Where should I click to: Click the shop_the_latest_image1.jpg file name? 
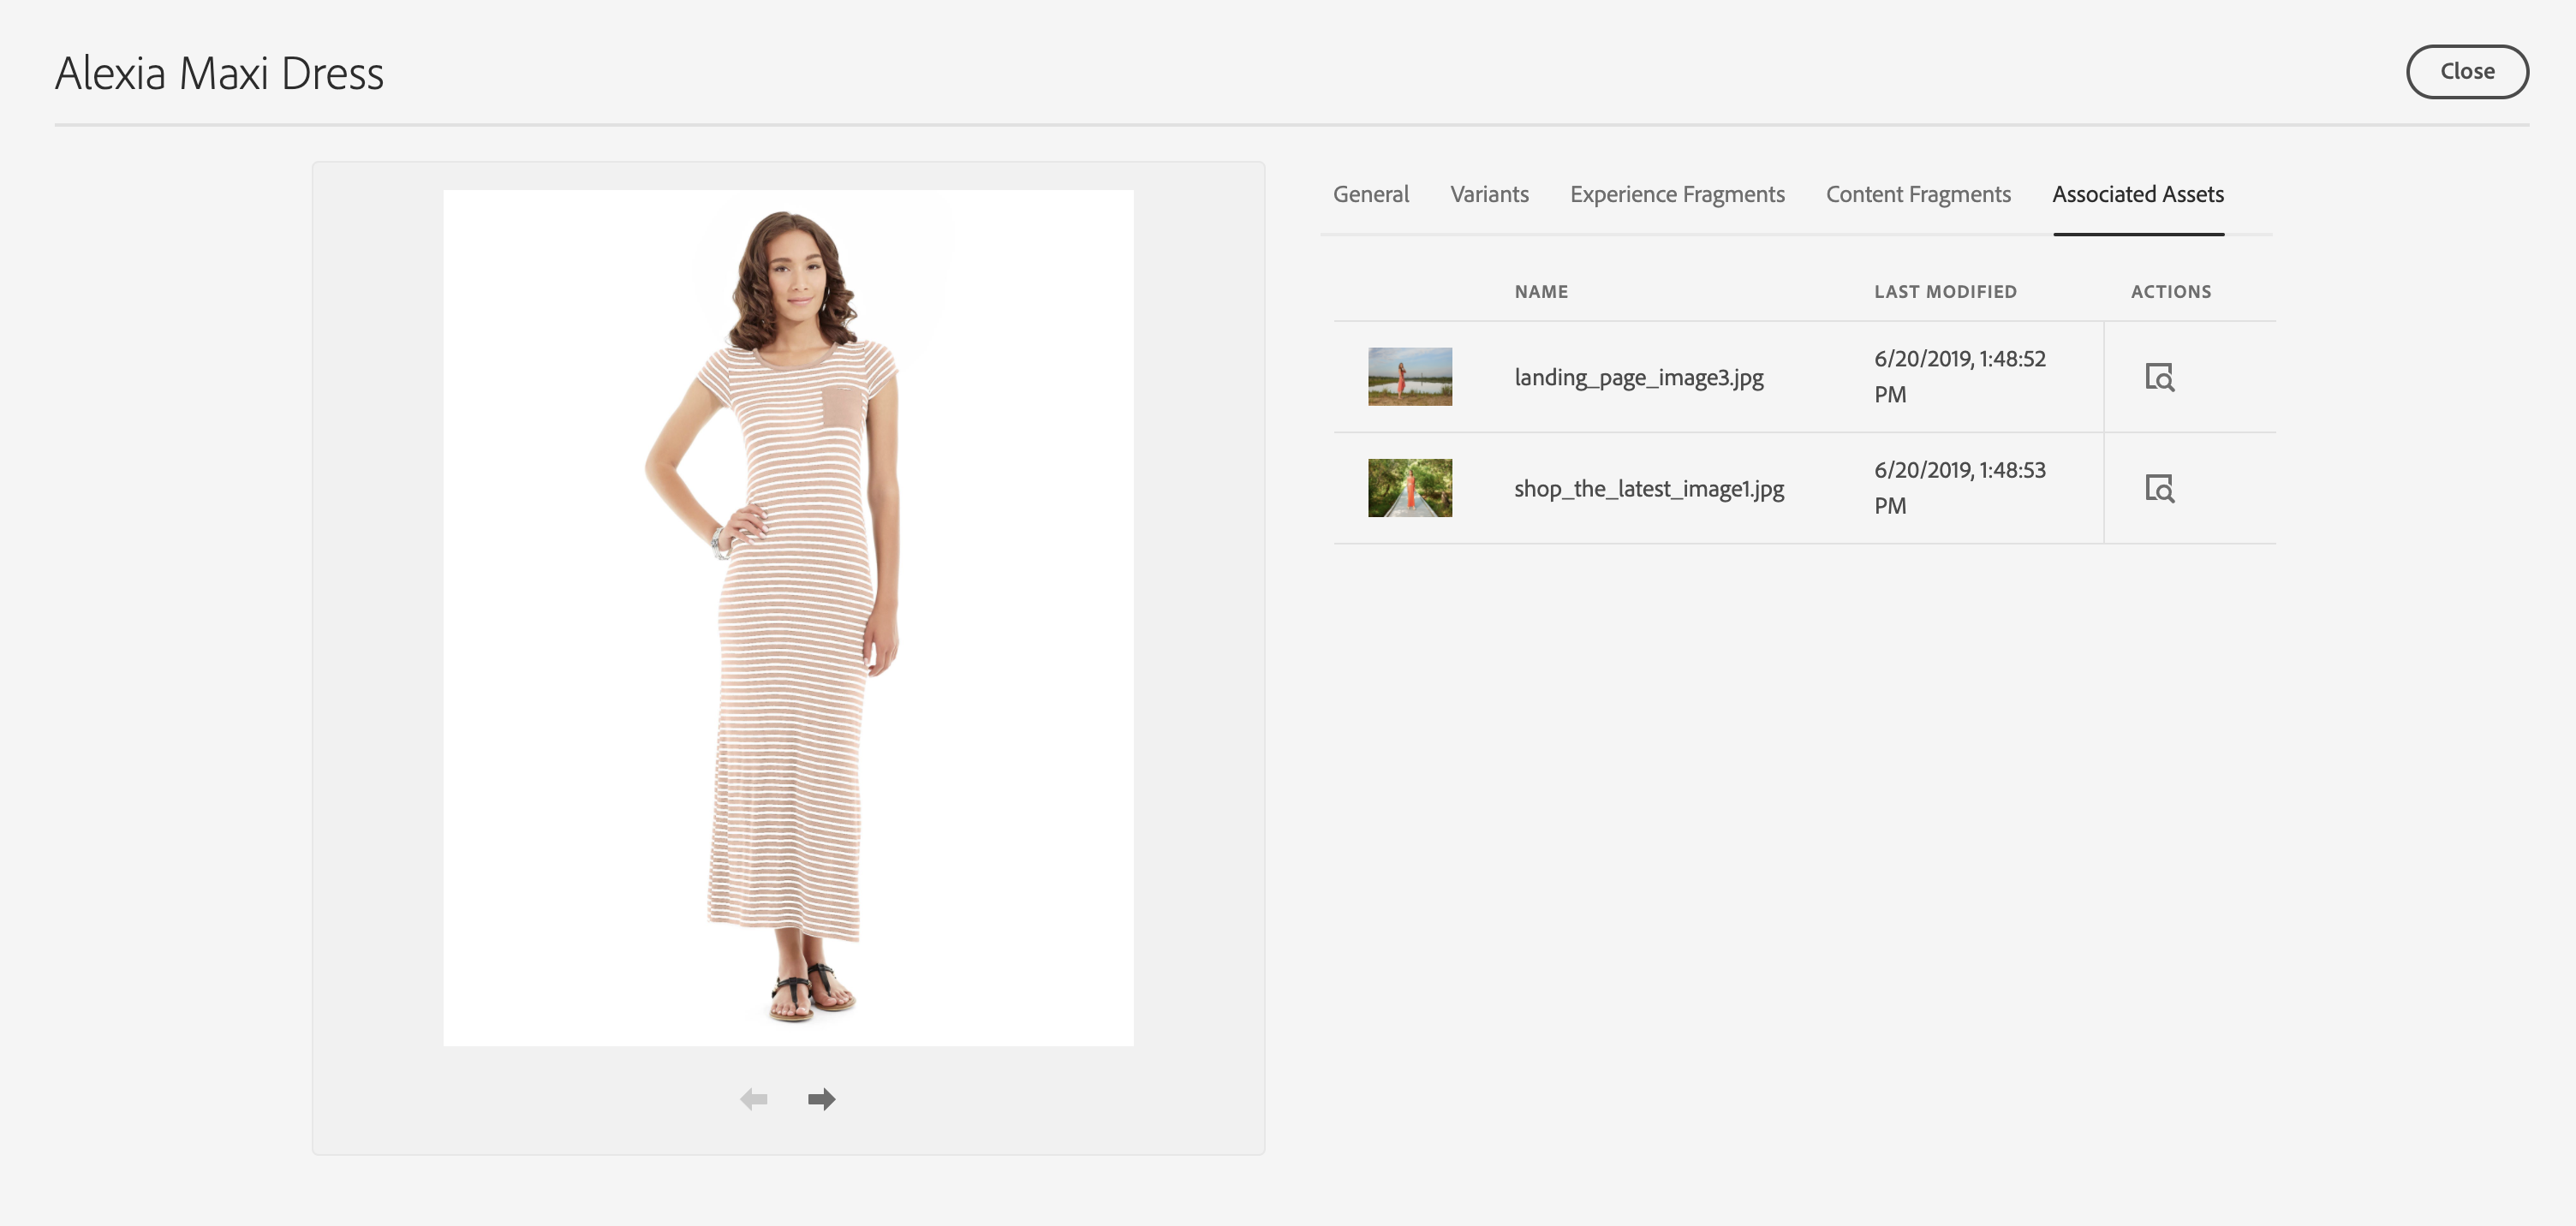(1648, 488)
